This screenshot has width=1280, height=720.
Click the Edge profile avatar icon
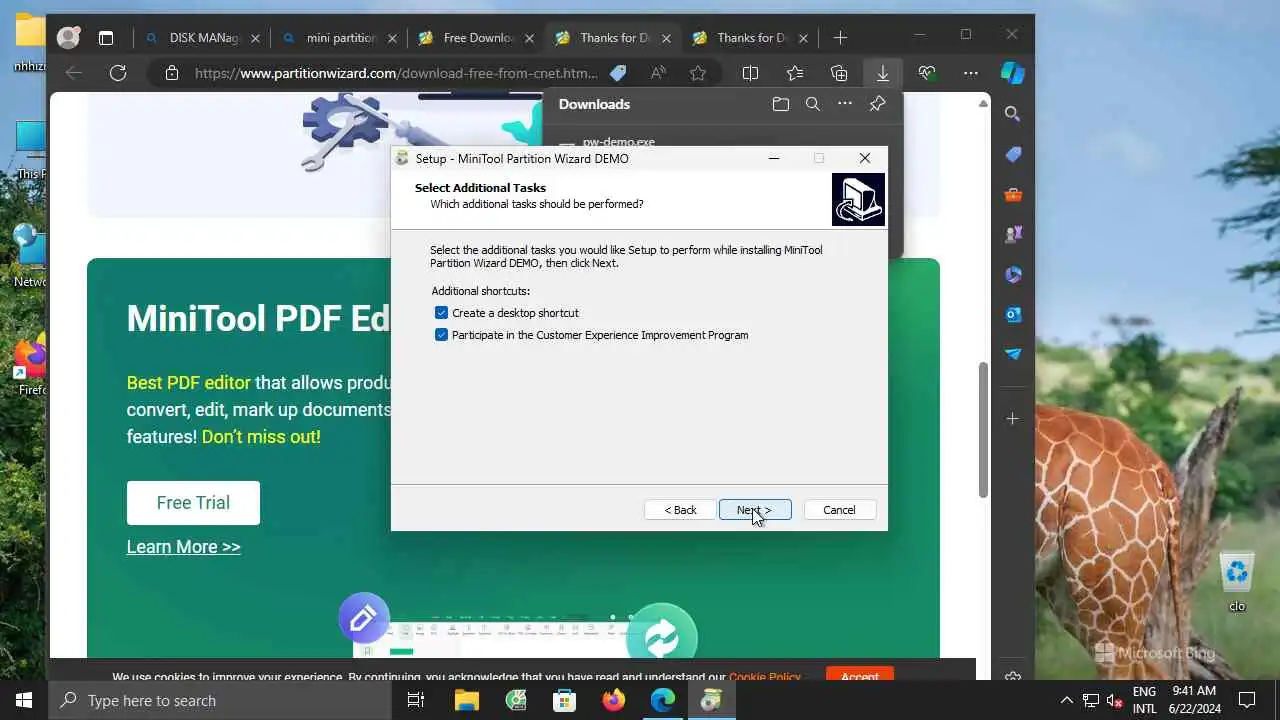tap(68, 38)
